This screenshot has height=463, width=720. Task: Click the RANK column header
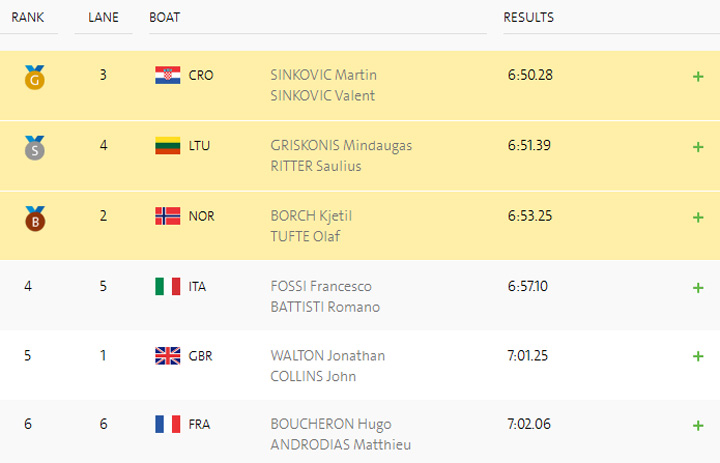(27, 18)
